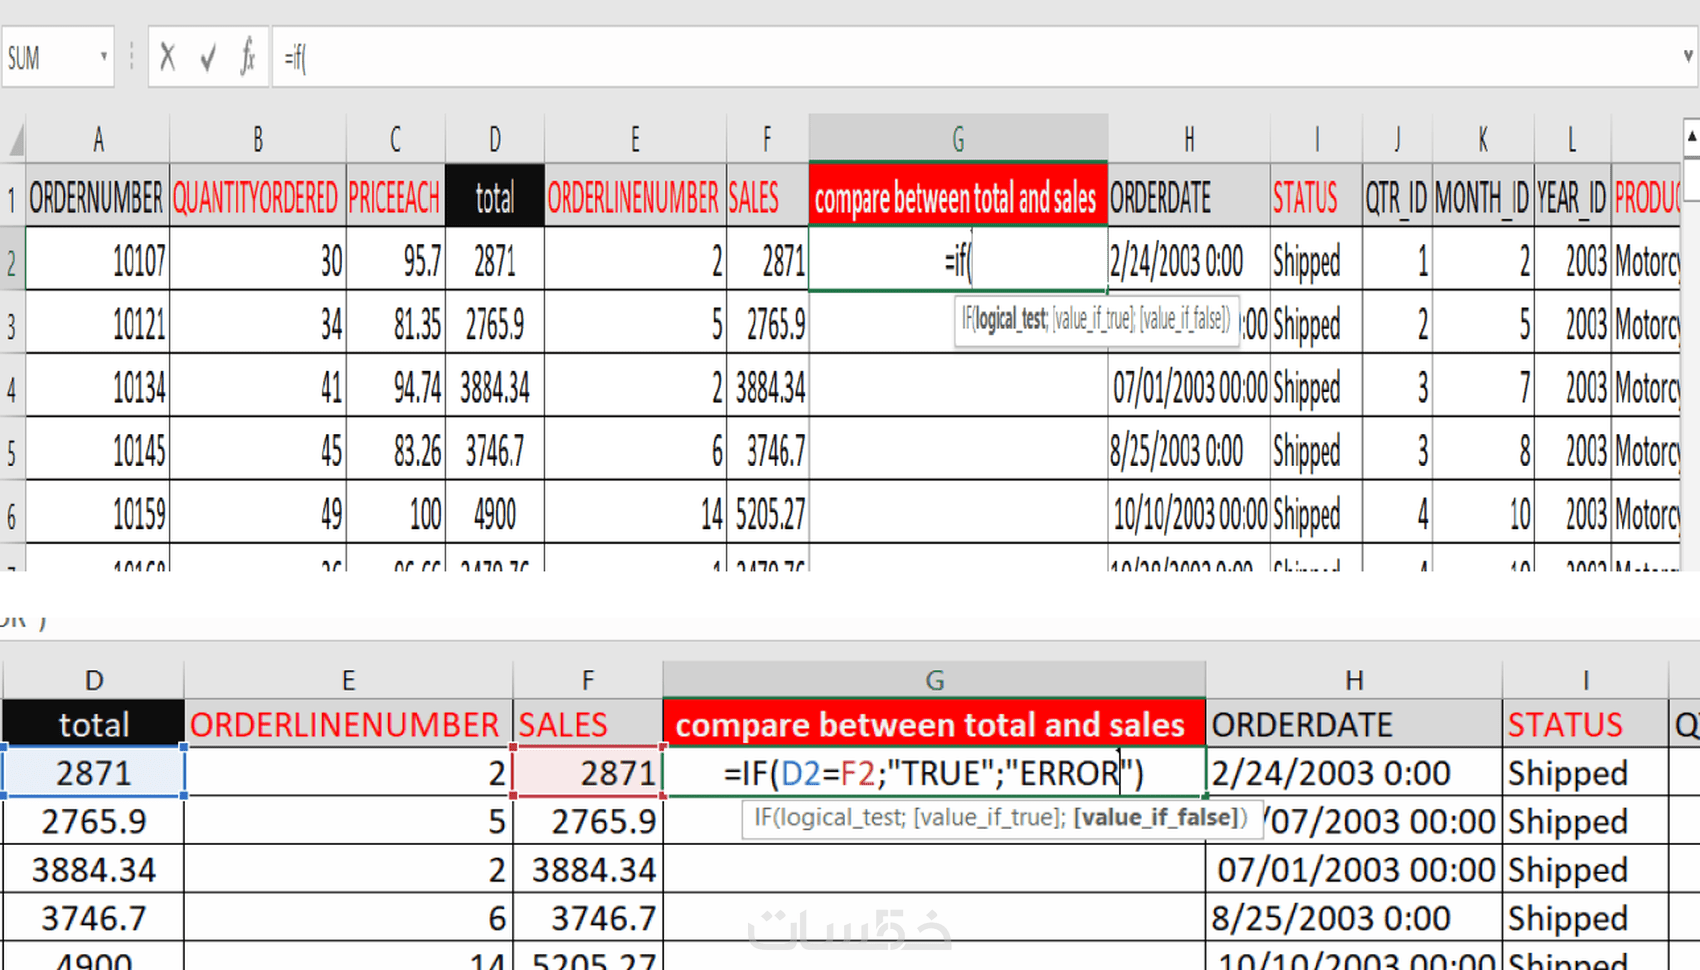Click the black total header cell
The width and height of the screenshot is (1700, 970).
click(x=495, y=196)
